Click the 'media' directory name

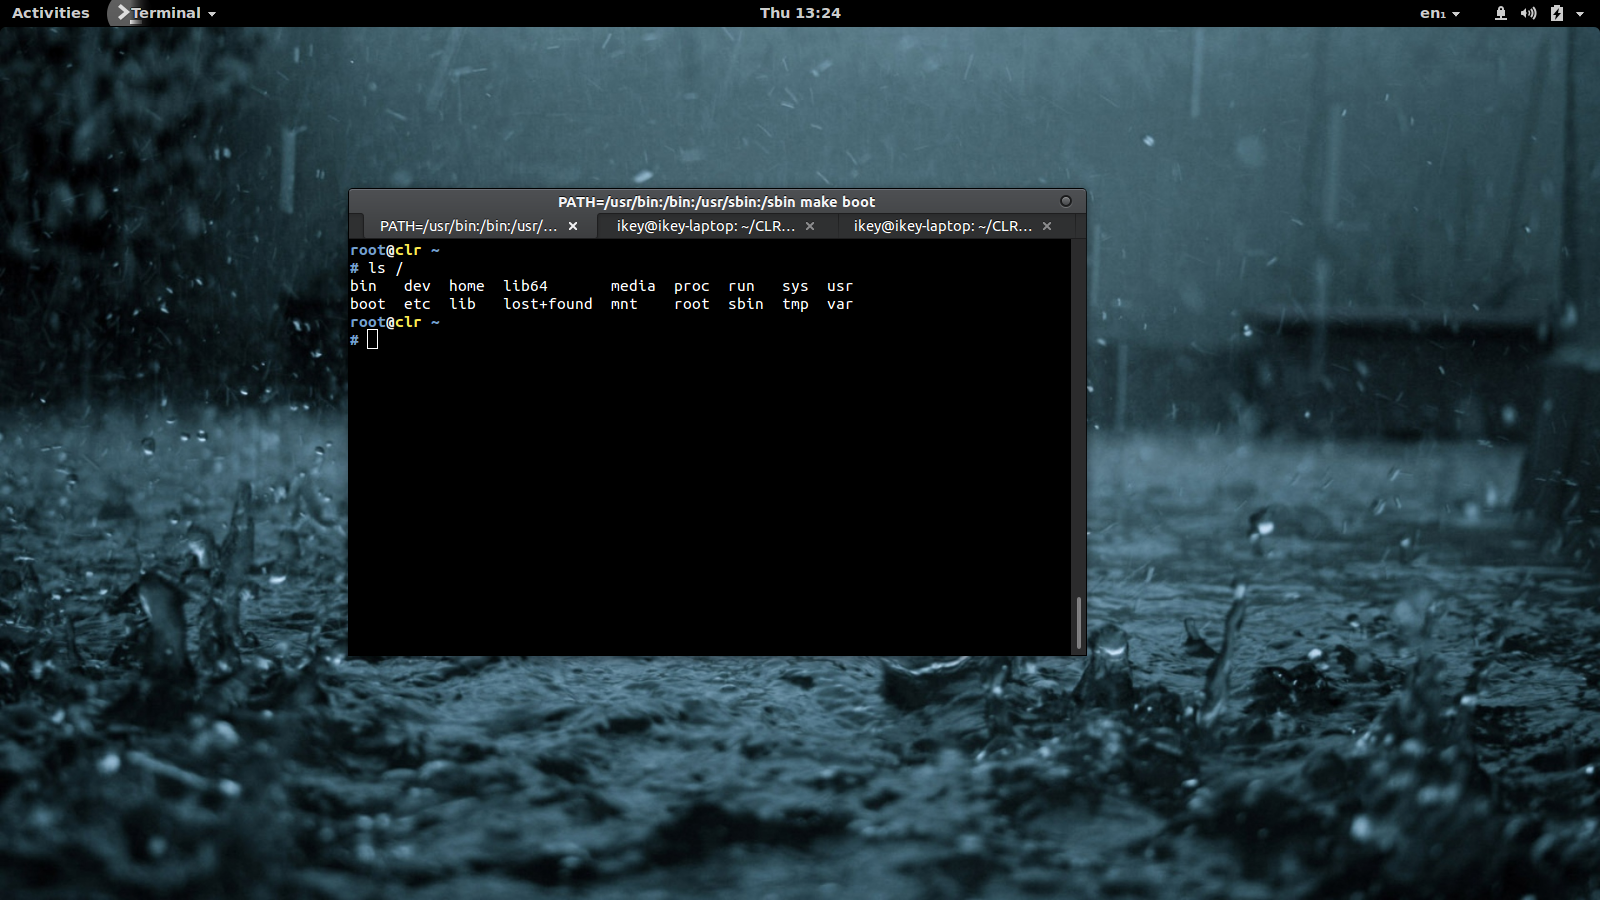(x=633, y=286)
